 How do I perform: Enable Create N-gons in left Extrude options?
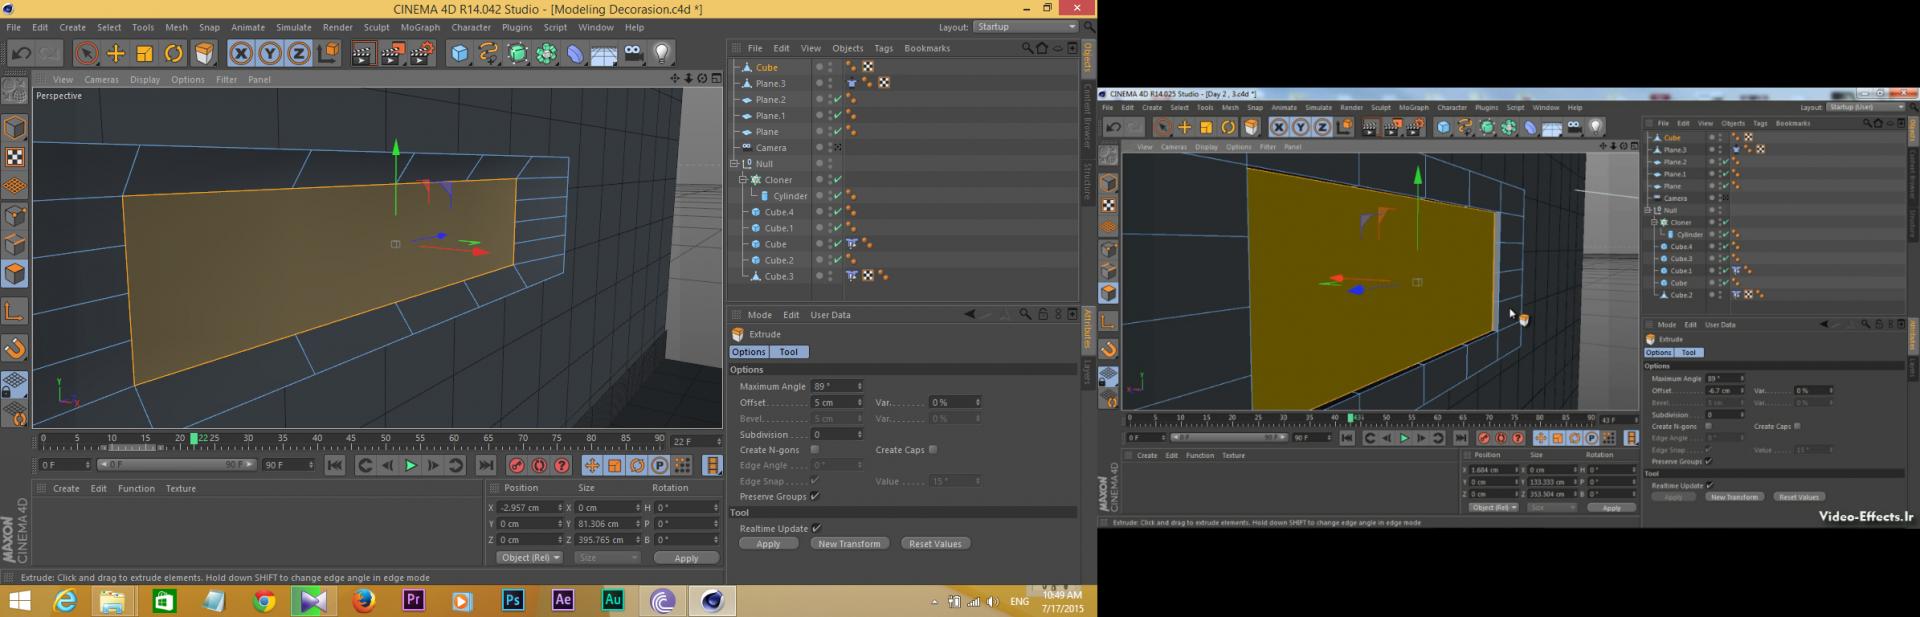point(815,450)
